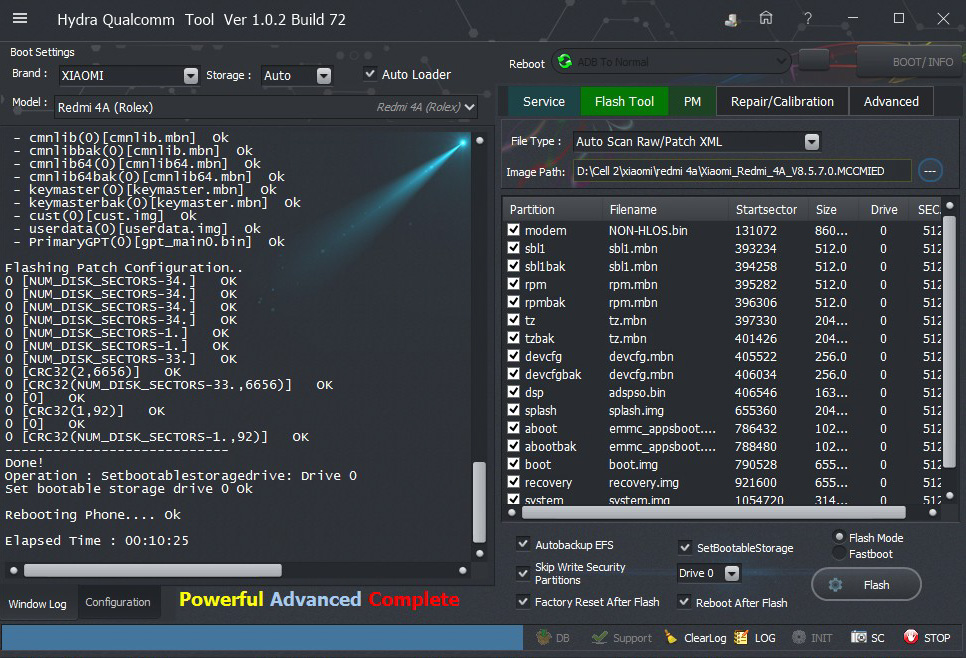Open the Storage Auto dropdown
966x658 pixels.
[324, 76]
